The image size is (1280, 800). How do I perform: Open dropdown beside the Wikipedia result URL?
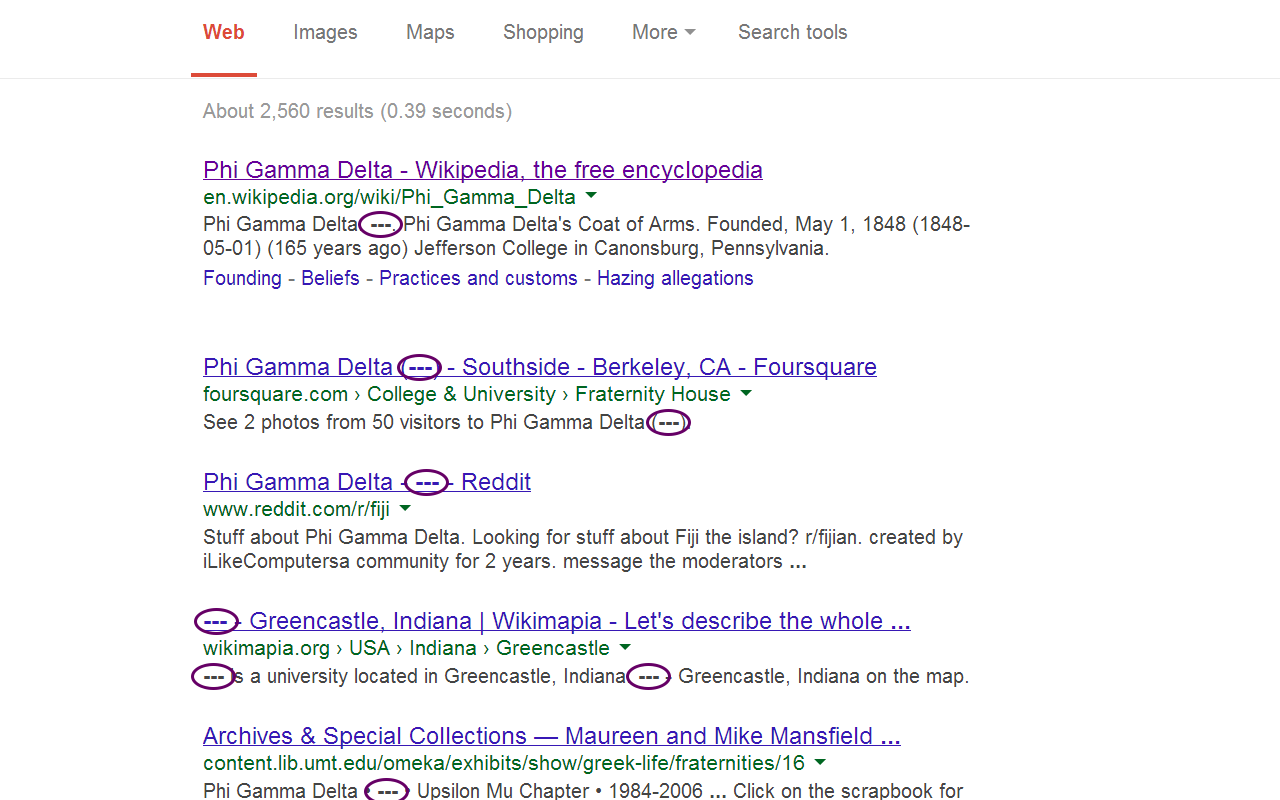tap(590, 196)
